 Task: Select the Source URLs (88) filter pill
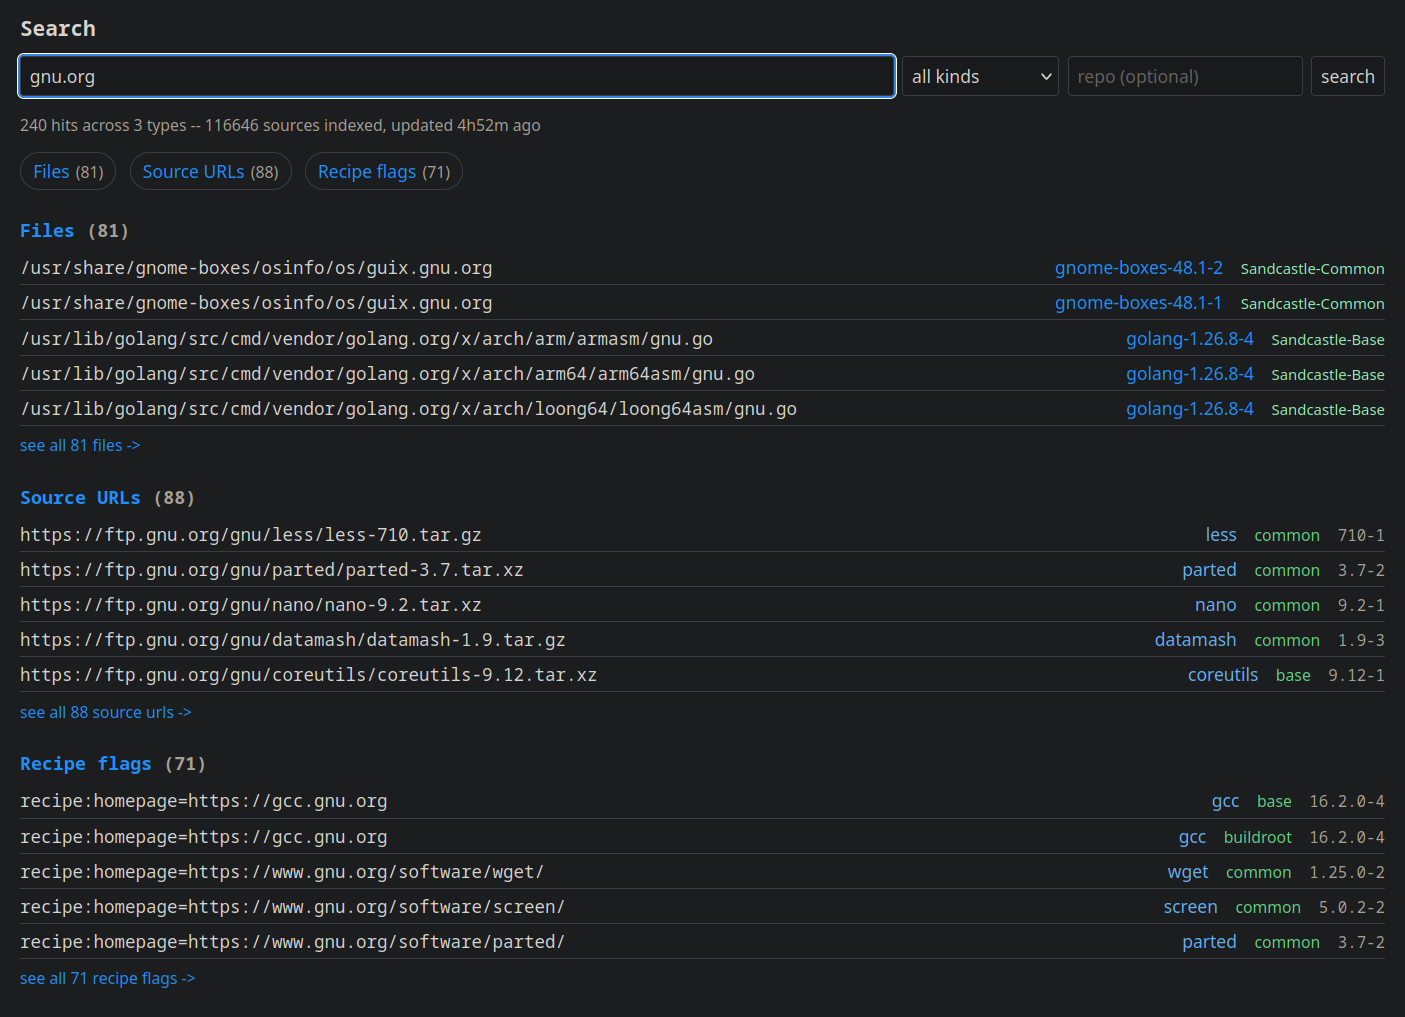pyautogui.click(x=210, y=171)
